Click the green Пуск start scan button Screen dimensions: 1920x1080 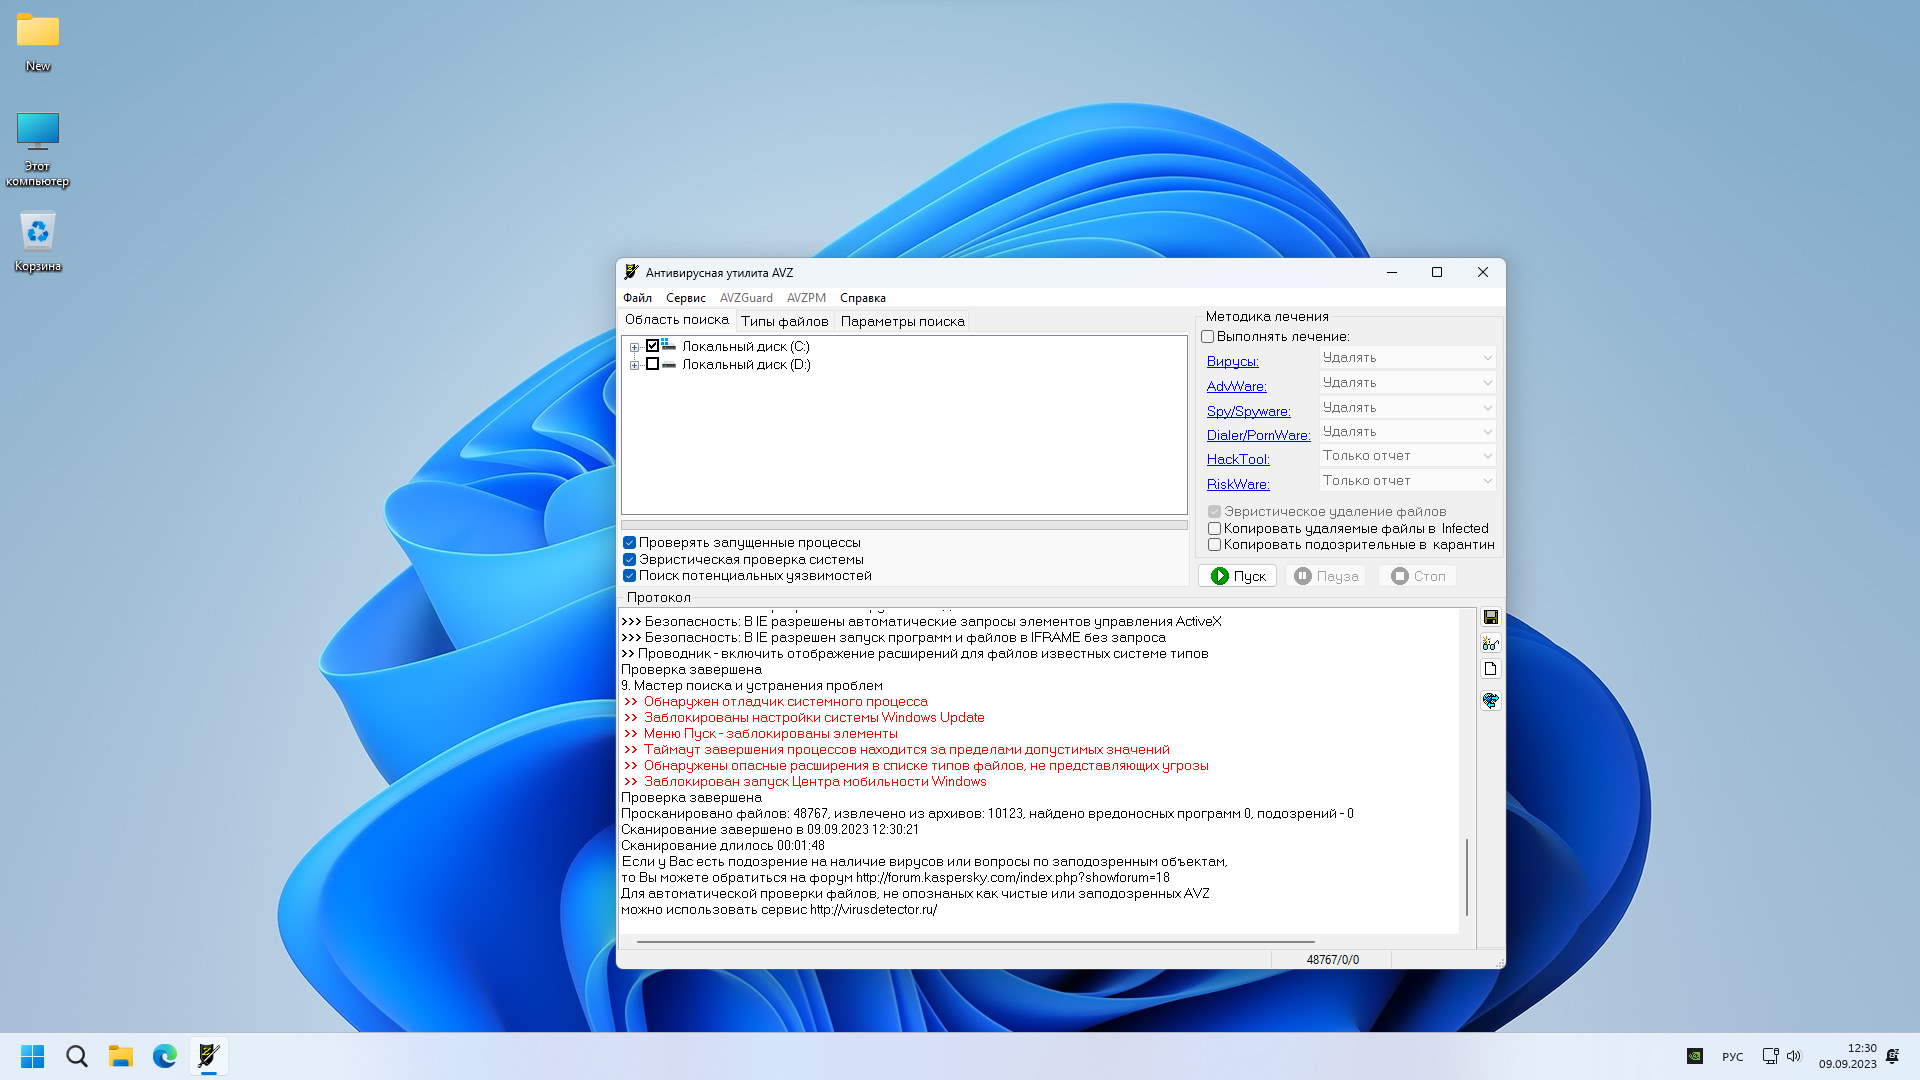click(1237, 576)
